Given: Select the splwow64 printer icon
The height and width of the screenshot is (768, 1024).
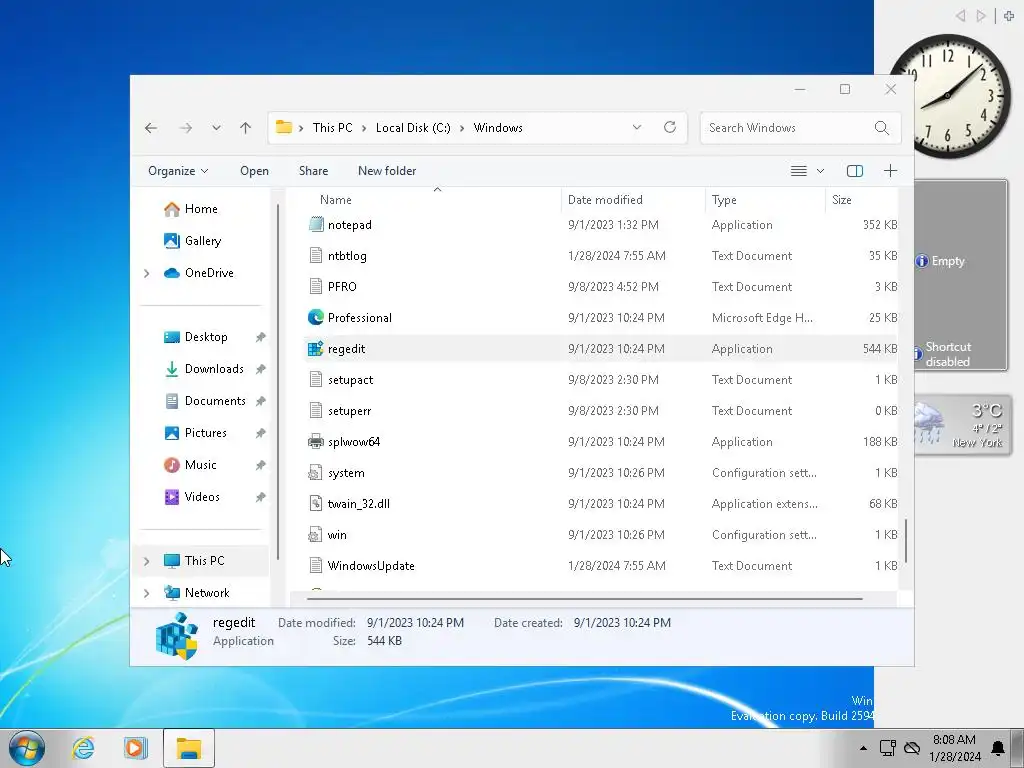Looking at the screenshot, I should pos(316,442).
